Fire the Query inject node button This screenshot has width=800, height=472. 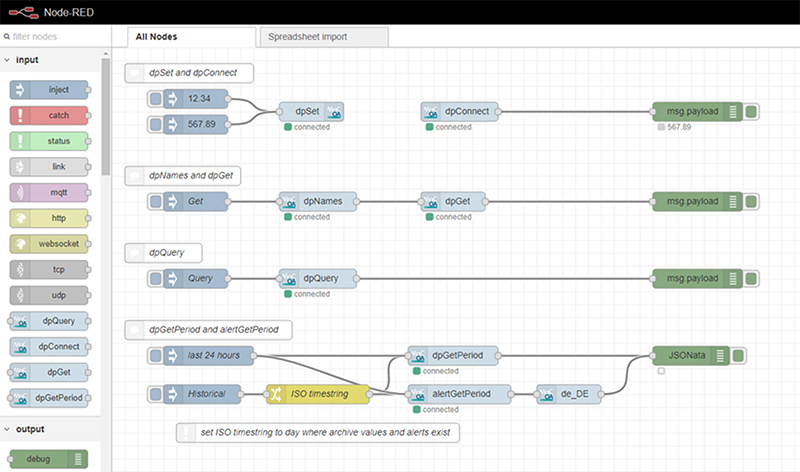[x=155, y=279]
